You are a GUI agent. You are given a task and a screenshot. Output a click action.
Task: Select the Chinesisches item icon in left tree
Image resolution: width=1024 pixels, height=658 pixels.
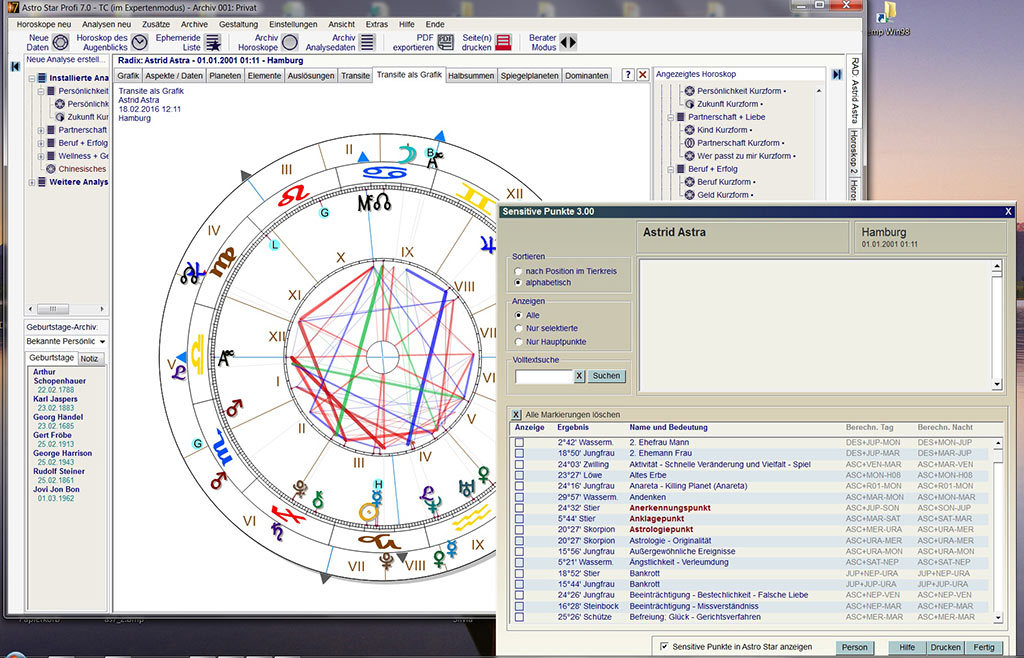tap(50, 169)
